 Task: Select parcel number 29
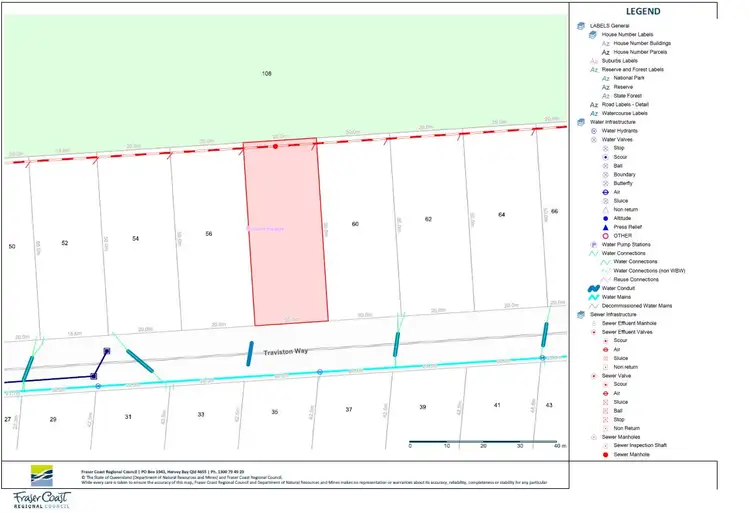53,420
